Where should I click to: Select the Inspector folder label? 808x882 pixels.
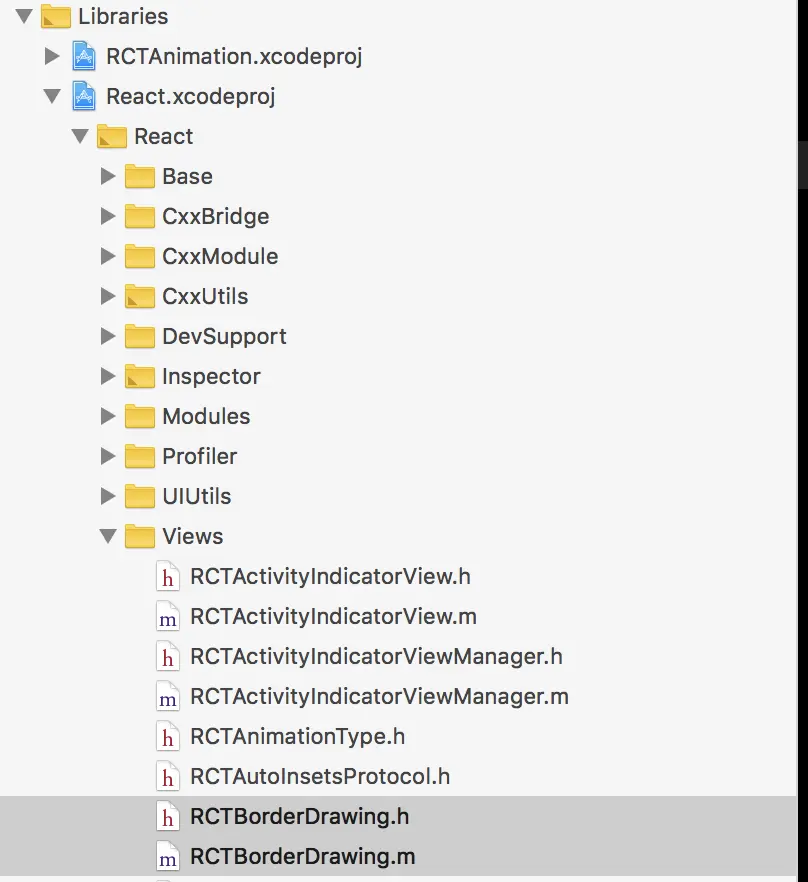click(211, 376)
